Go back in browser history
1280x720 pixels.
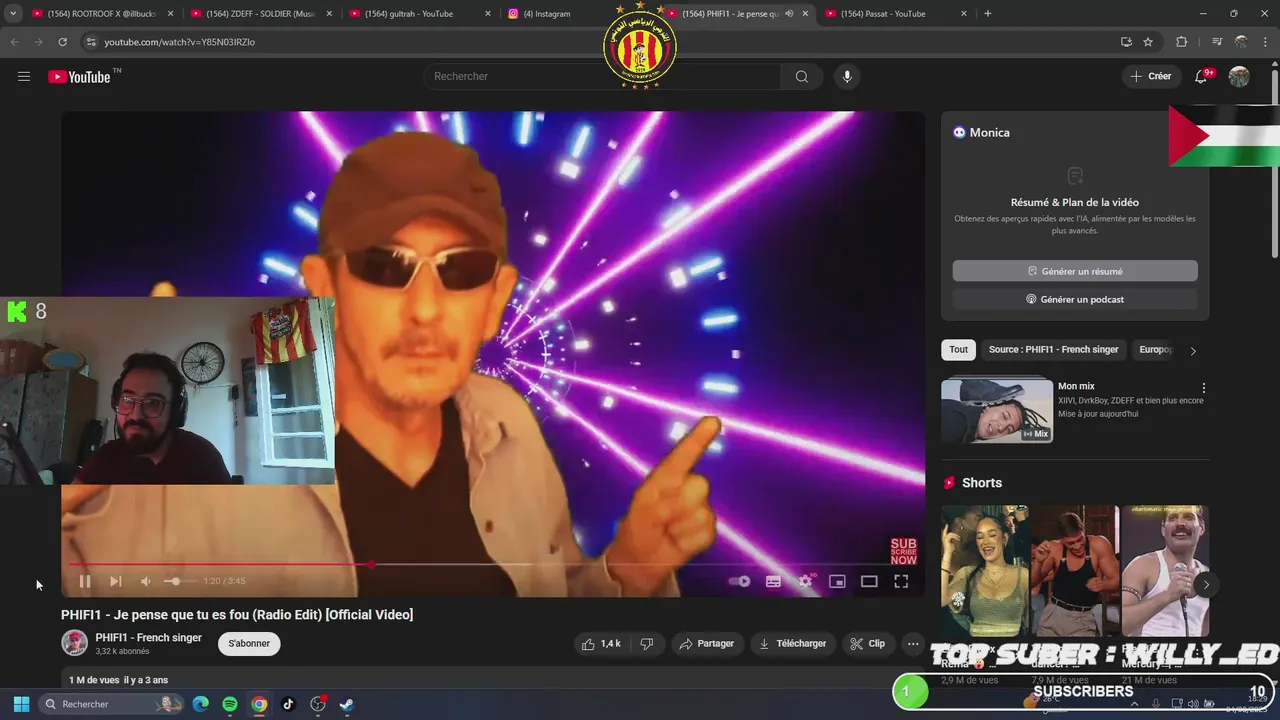[14, 42]
